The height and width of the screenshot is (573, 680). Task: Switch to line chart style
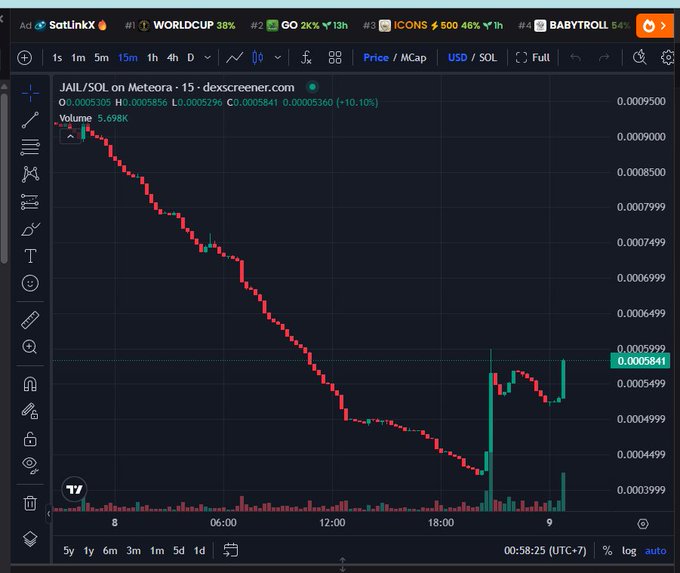pos(235,58)
